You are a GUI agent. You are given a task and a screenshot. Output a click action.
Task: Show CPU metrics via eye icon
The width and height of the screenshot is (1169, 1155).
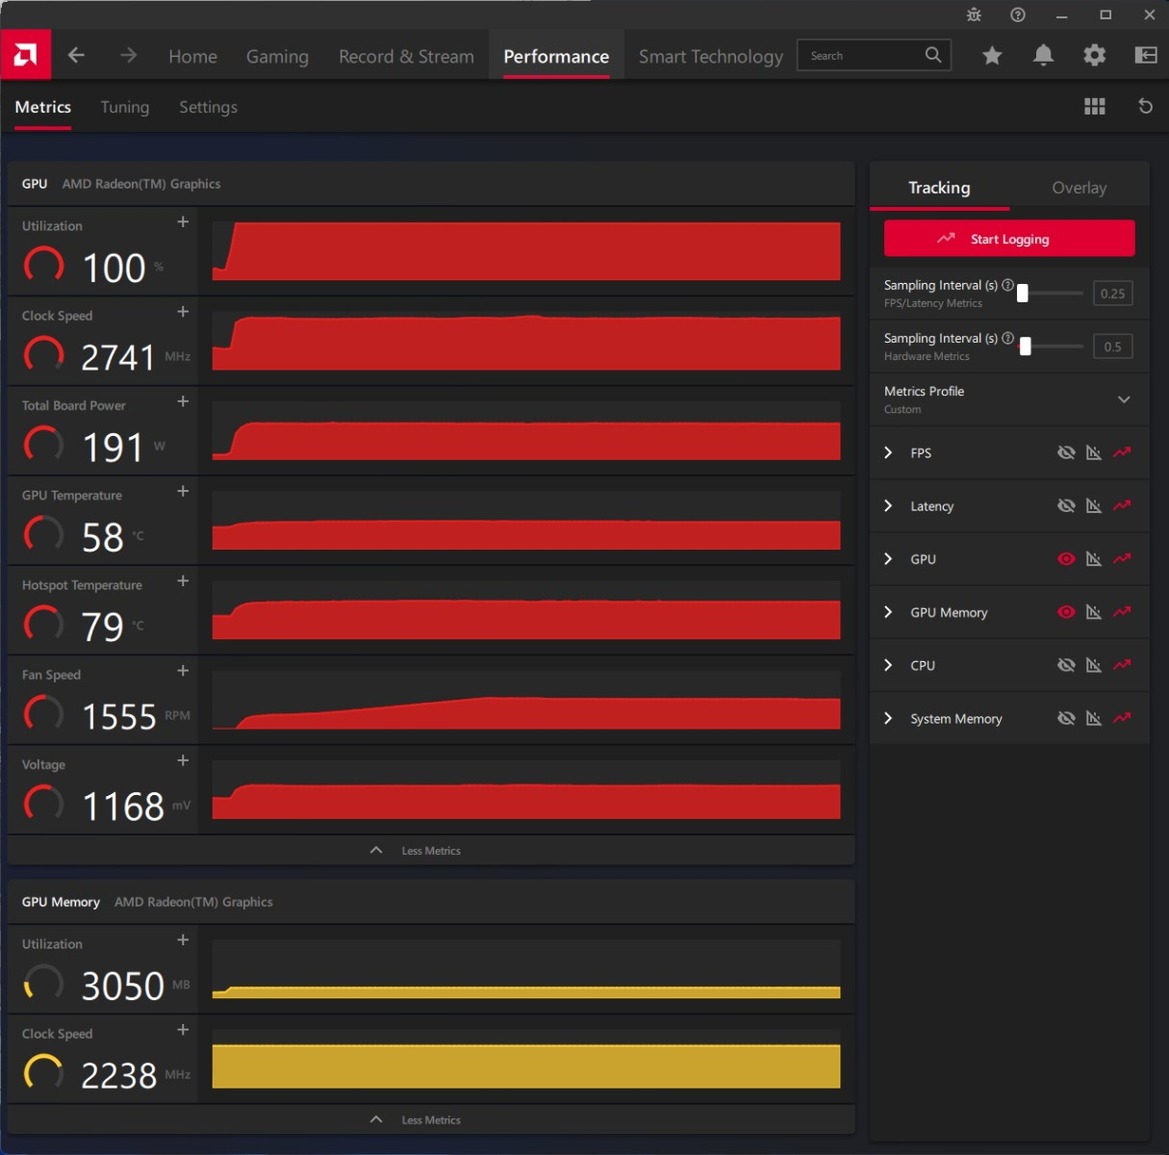(1066, 665)
